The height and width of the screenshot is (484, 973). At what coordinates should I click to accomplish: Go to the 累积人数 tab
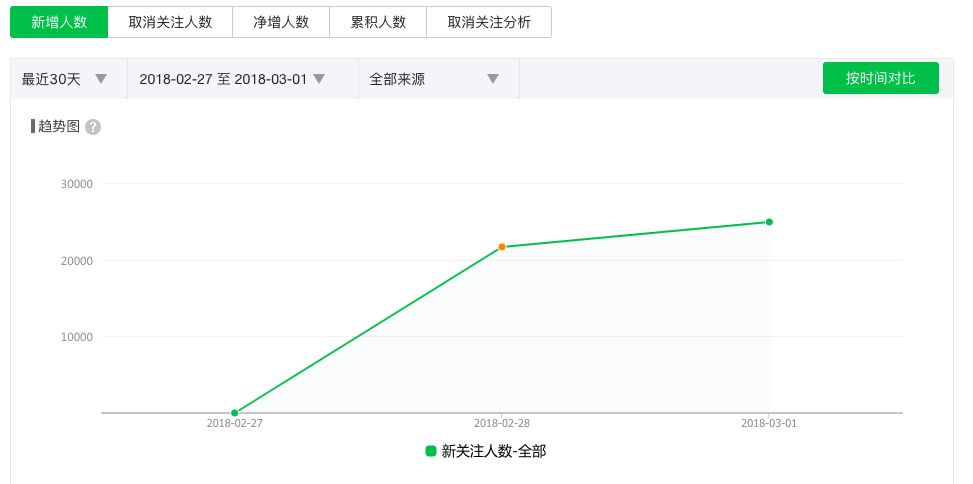(x=377, y=22)
